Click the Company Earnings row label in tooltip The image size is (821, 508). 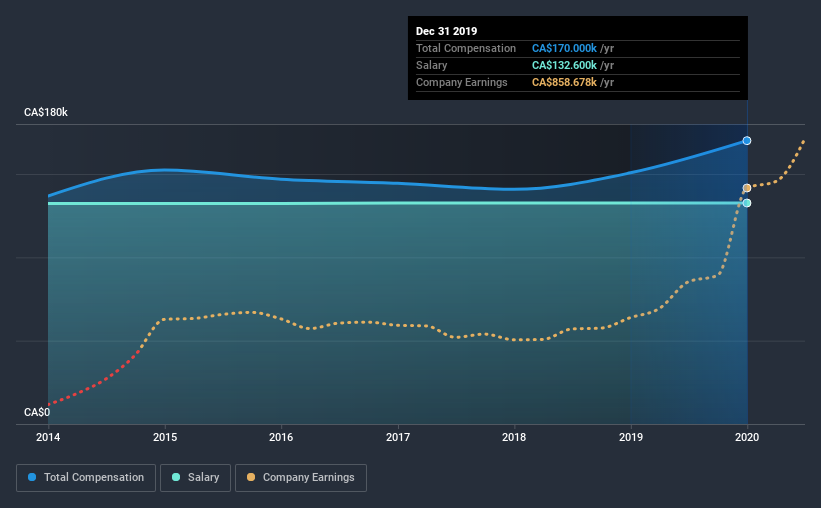pyautogui.click(x=462, y=82)
